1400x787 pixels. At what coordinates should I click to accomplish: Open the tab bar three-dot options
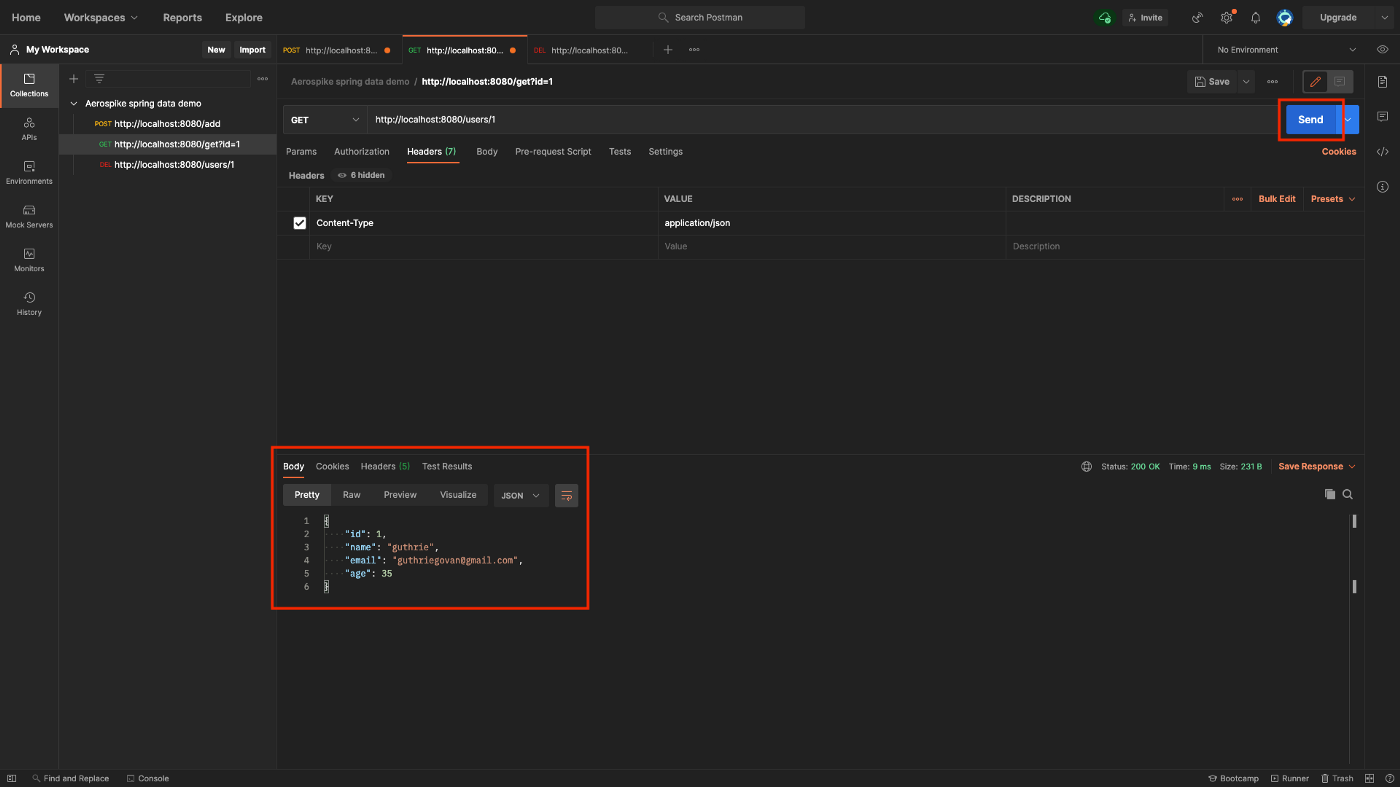click(694, 49)
